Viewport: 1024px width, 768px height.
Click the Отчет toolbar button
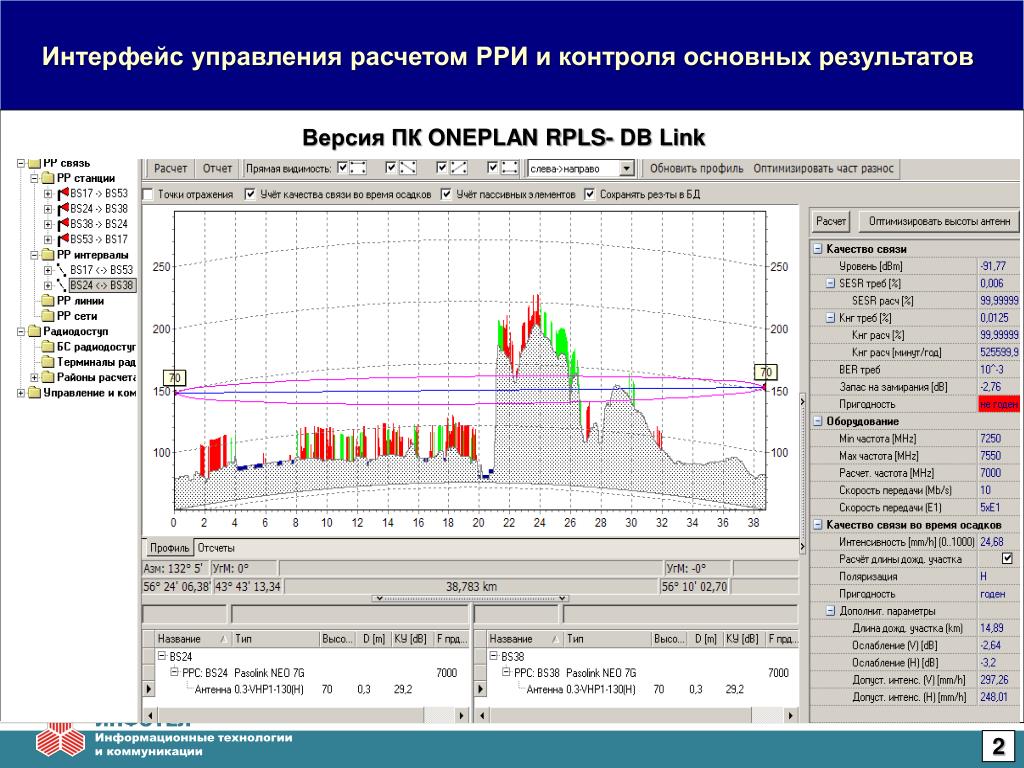[x=217, y=168]
